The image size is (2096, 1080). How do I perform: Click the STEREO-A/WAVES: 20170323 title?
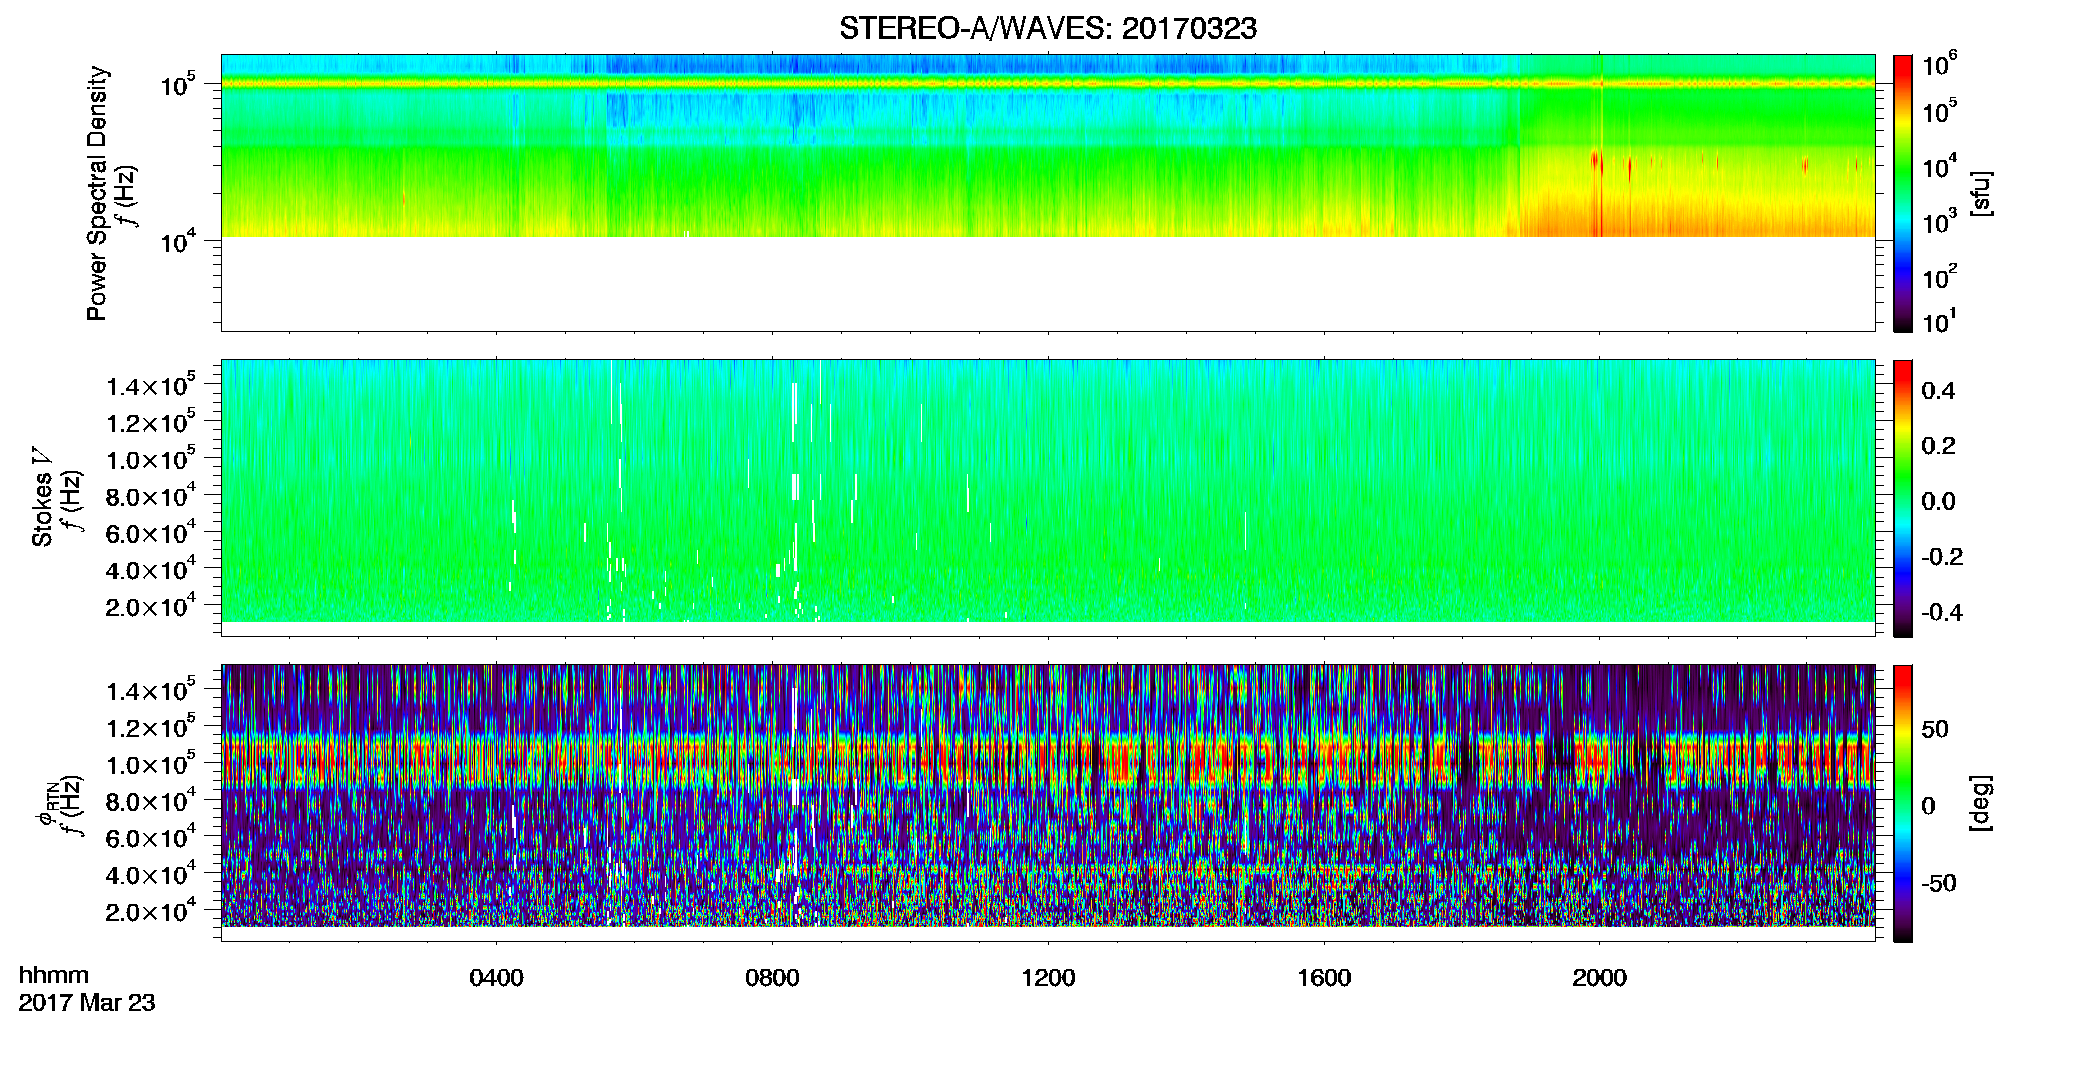(x=1047, y=29)
